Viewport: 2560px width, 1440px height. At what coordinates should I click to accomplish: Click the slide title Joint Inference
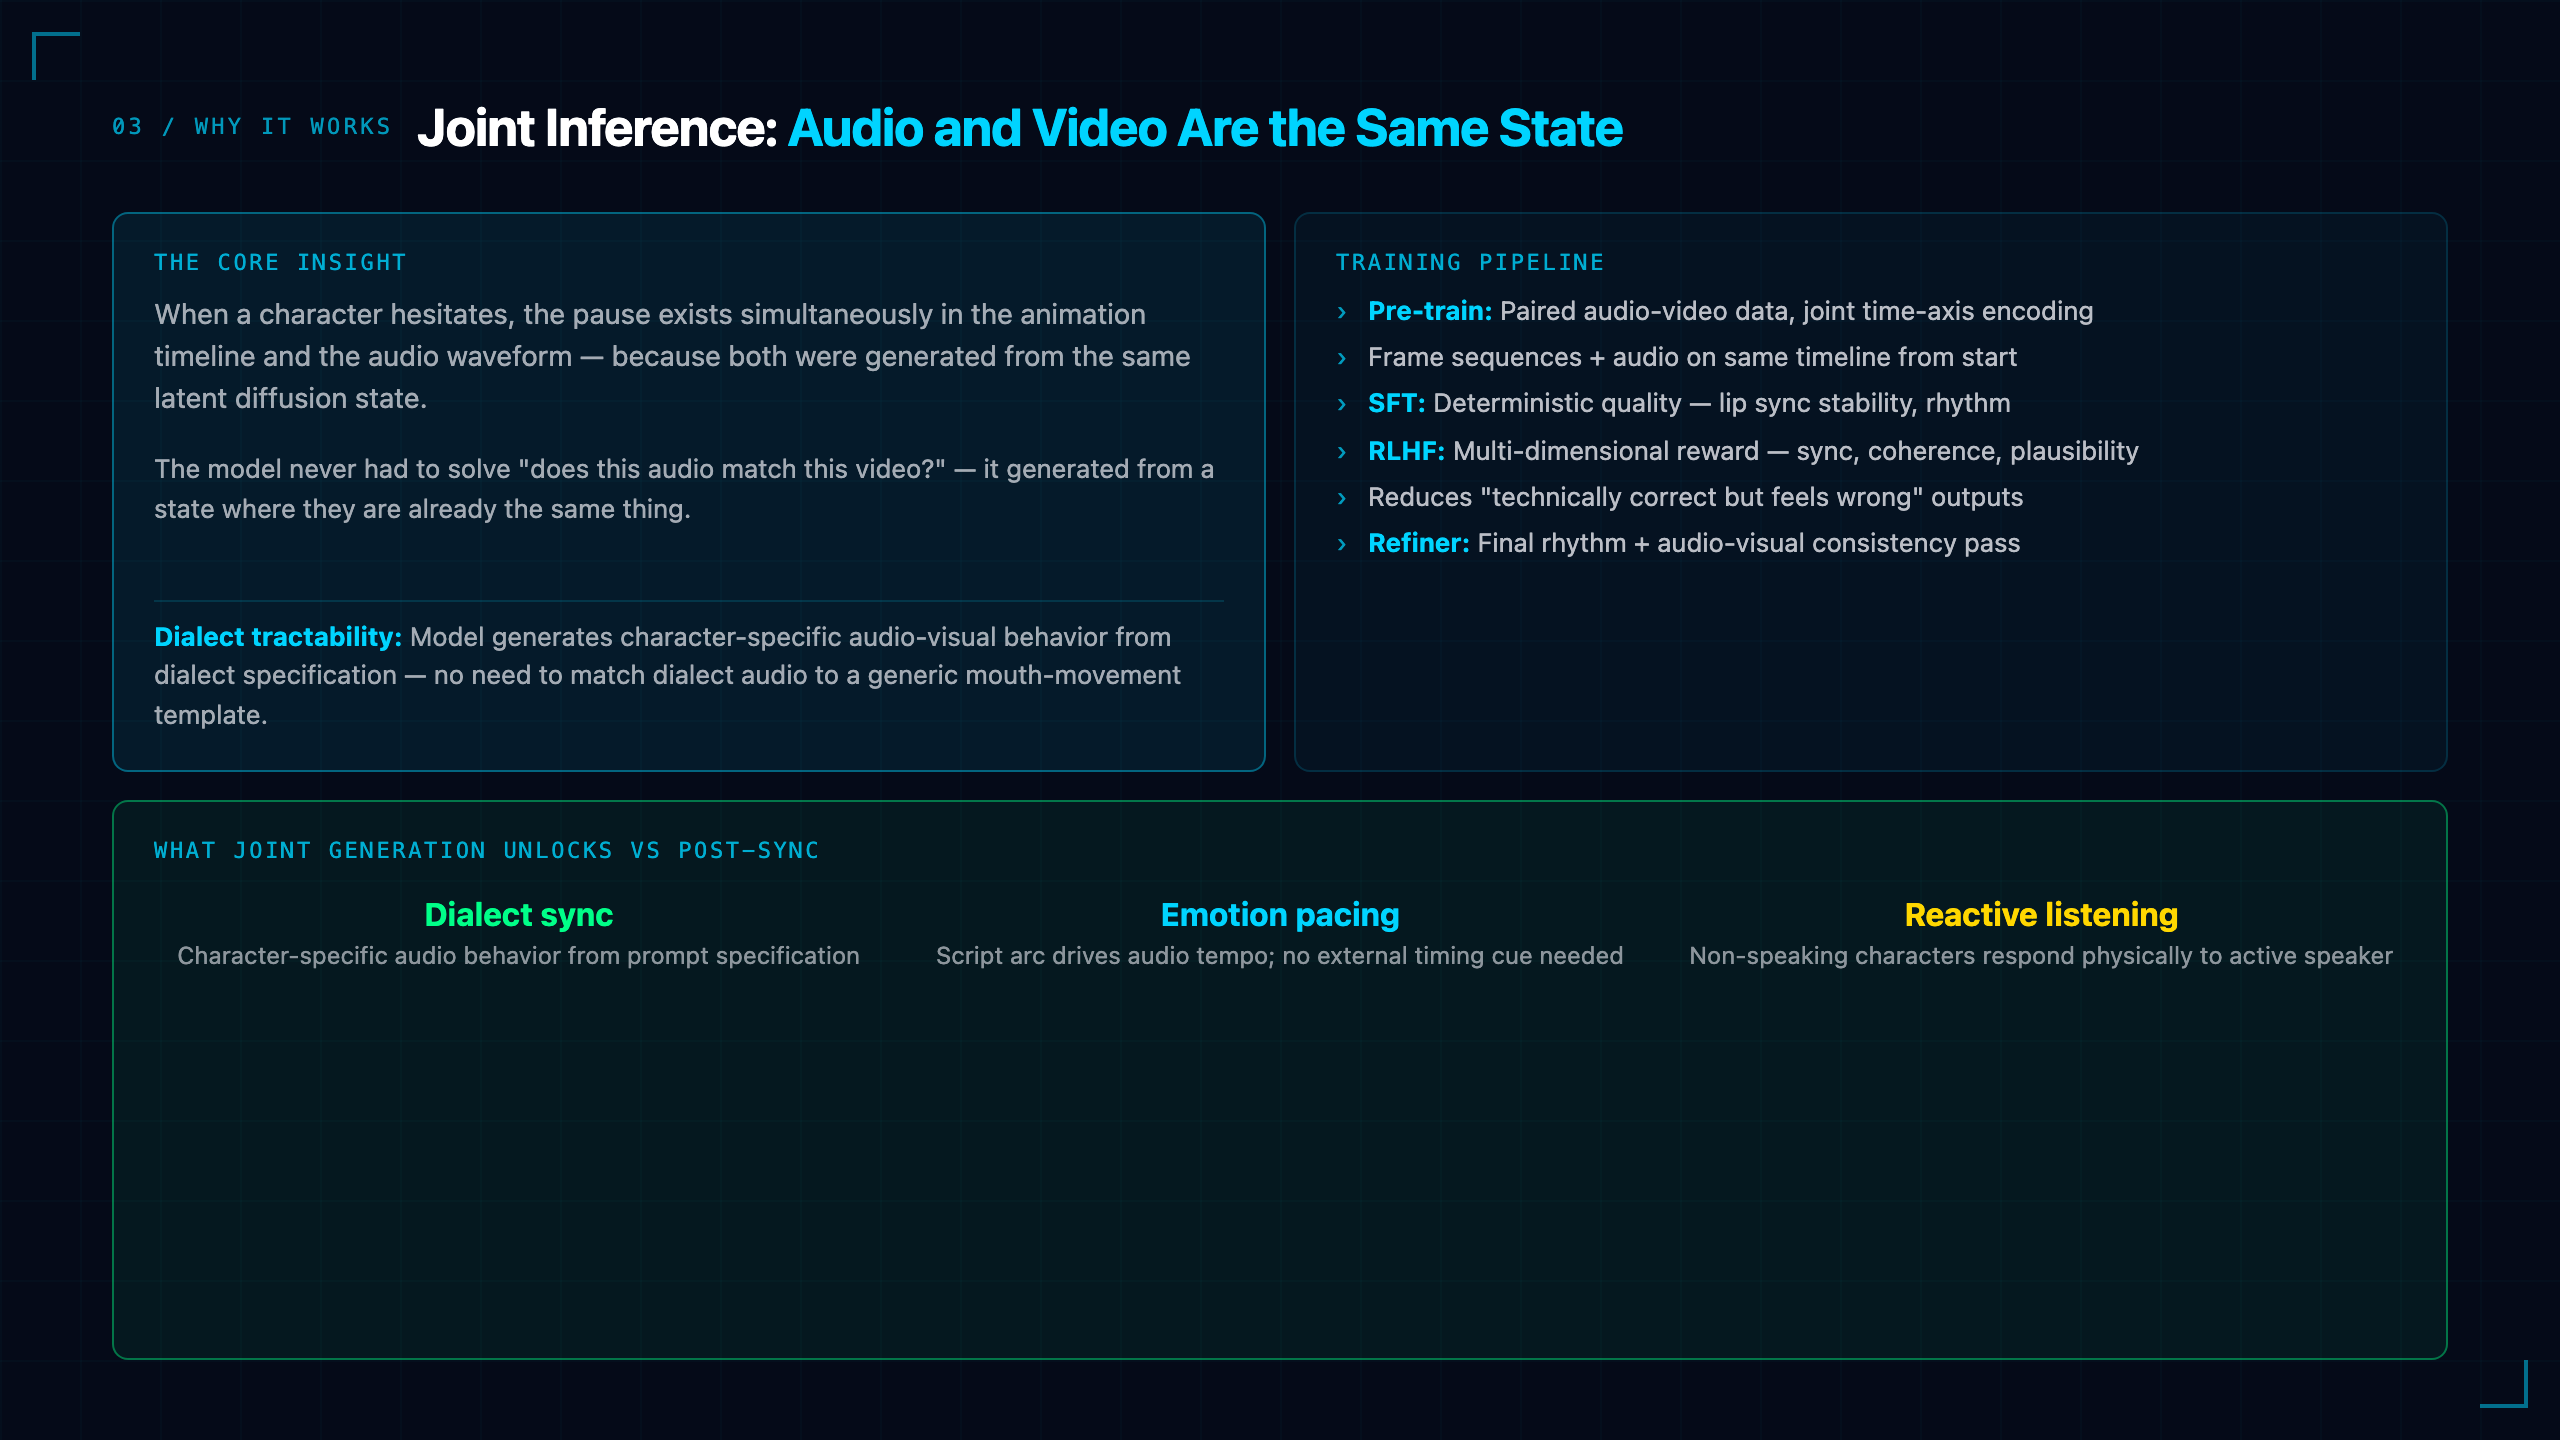click(x=1020, y=129)
